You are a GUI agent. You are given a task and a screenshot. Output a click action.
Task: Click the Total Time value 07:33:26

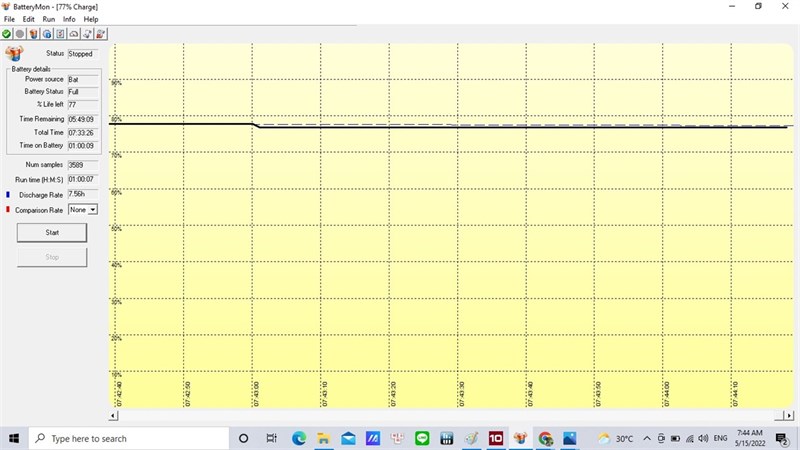83,133
